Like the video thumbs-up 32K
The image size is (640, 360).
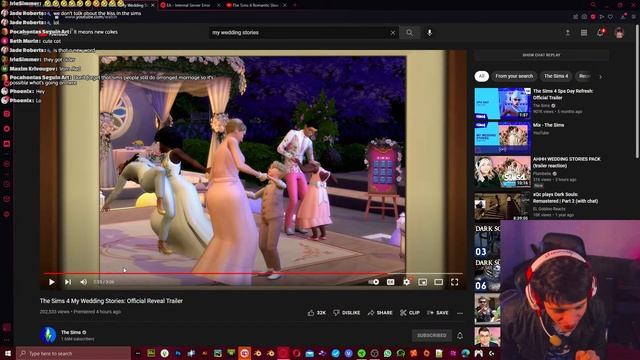tap(317, 313)
